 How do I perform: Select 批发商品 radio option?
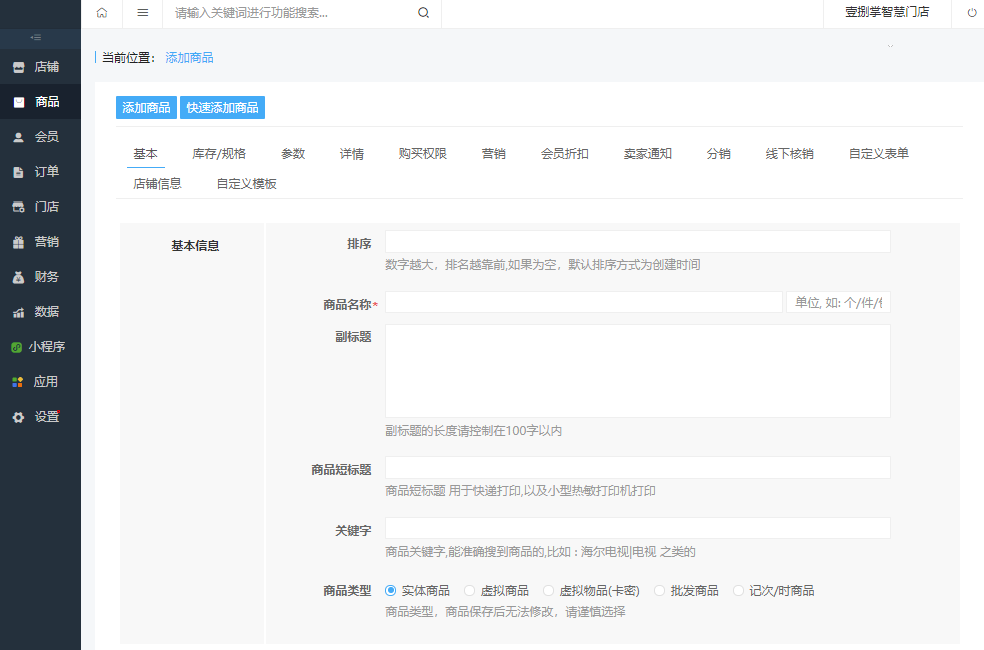(660, 590)
